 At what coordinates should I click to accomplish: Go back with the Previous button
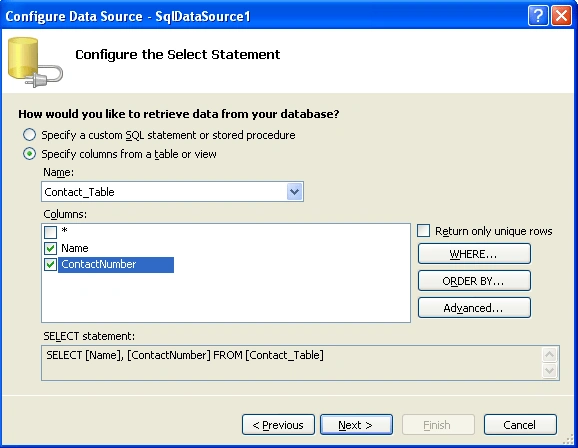click(x=278, y=424)
